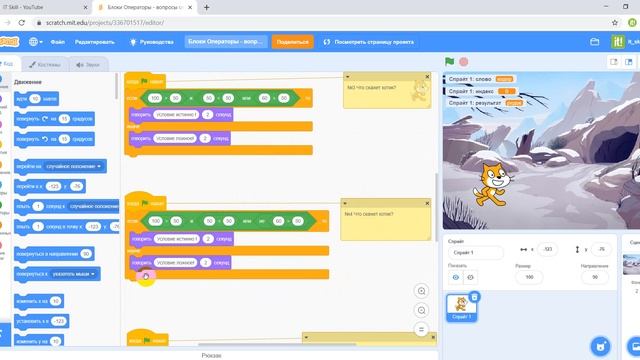
Task: Delete Спрайт 1 using its trash icon
Action: click(474, 297)
